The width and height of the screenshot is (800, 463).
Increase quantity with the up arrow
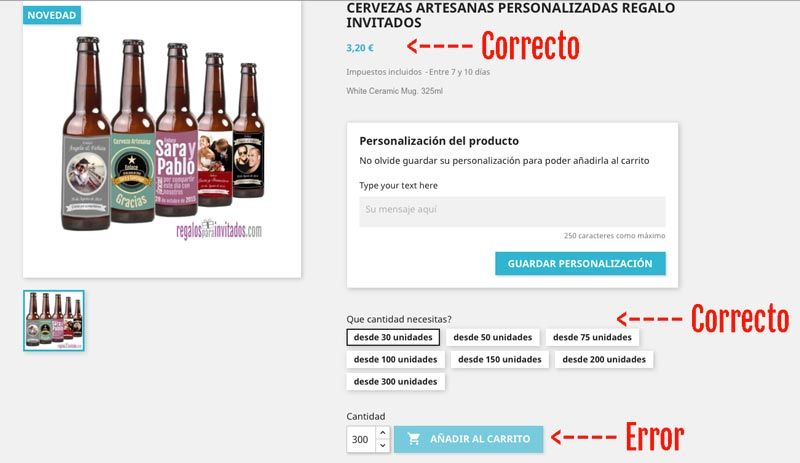[x=383, y=433]
